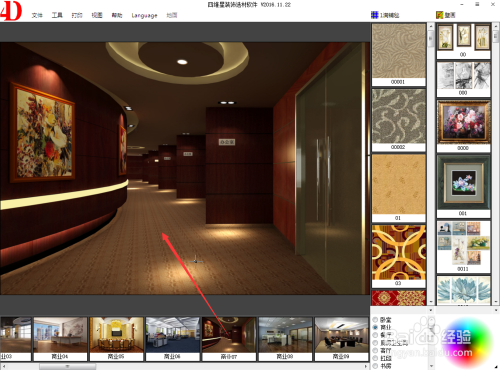Image resolution: width=500 pixels, height=370 pixels.
Task: Select the blue lotus painting thumbnail
Action: tap(464, 290)
